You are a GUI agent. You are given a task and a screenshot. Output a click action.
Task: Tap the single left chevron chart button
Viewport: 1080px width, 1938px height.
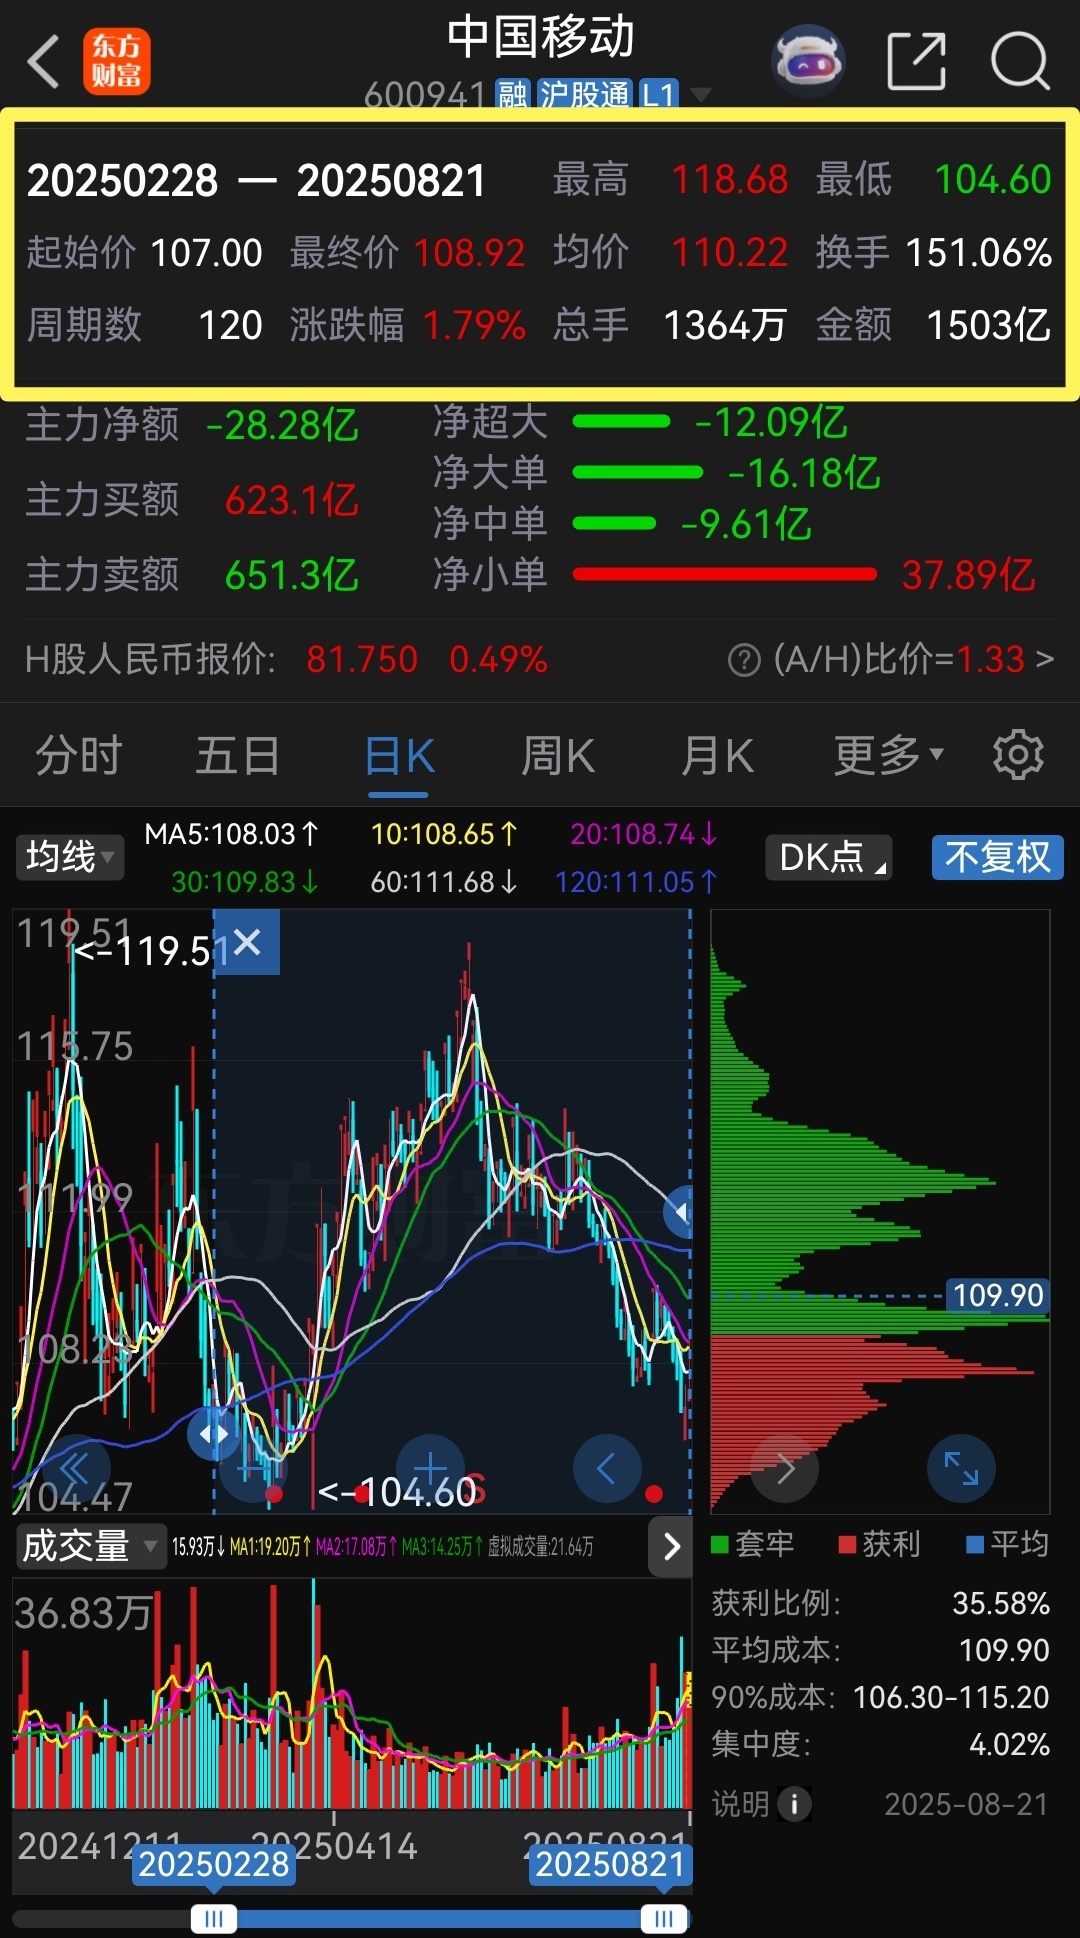(x=606, y=1468)
